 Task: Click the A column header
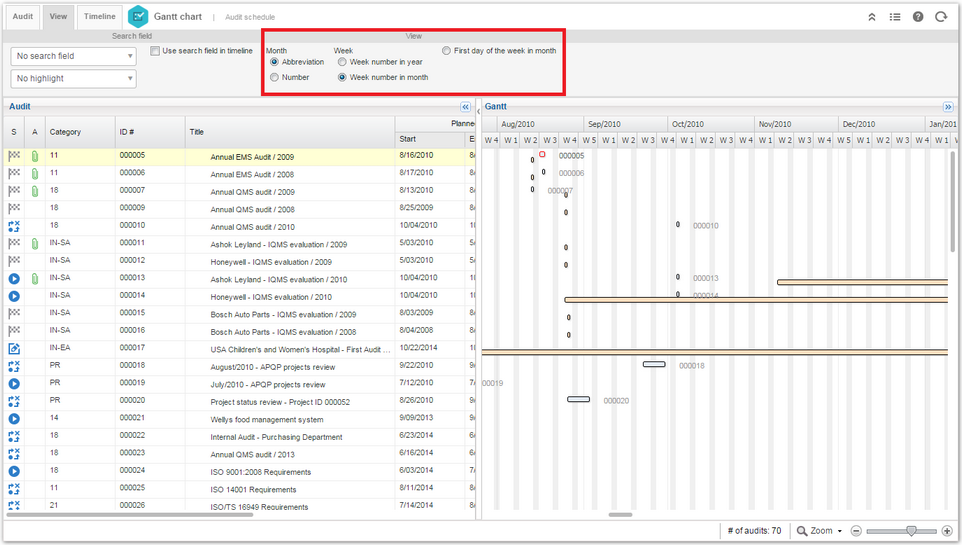pyautogui.click(x=35, y=132)
